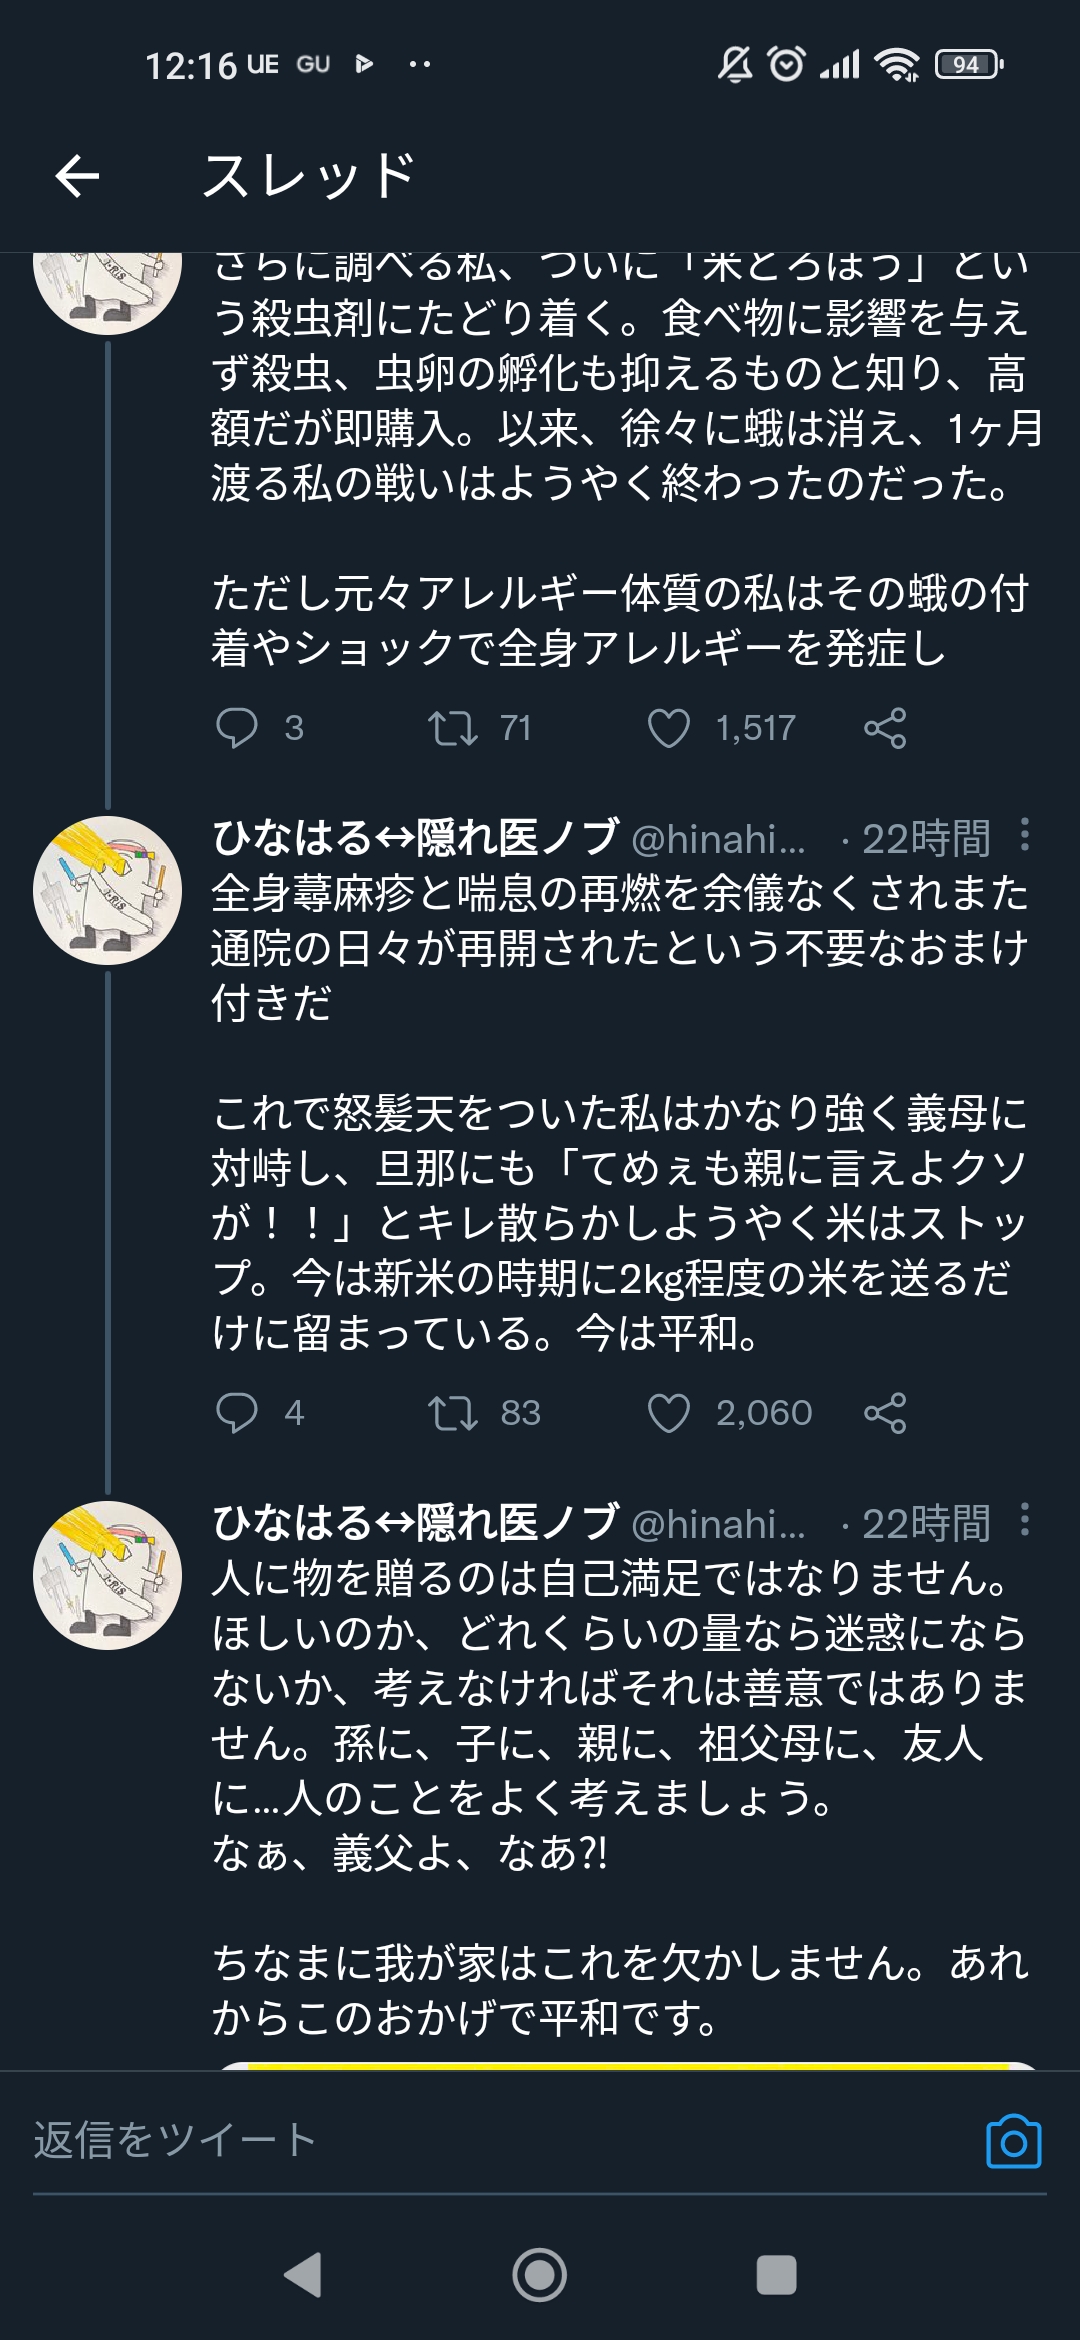This screenshot has width=1080, height=2340.
Task: Reply to the tweet with 3 replies
Action: pos(237,728)
